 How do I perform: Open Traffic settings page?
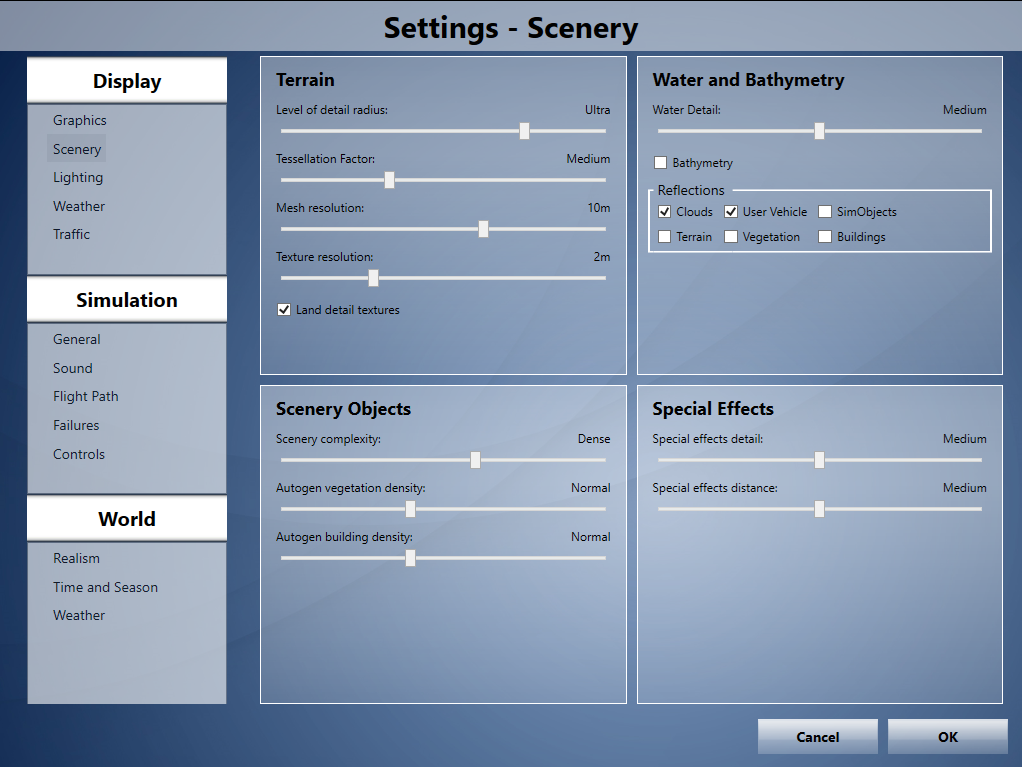click(x=72, y=234)
